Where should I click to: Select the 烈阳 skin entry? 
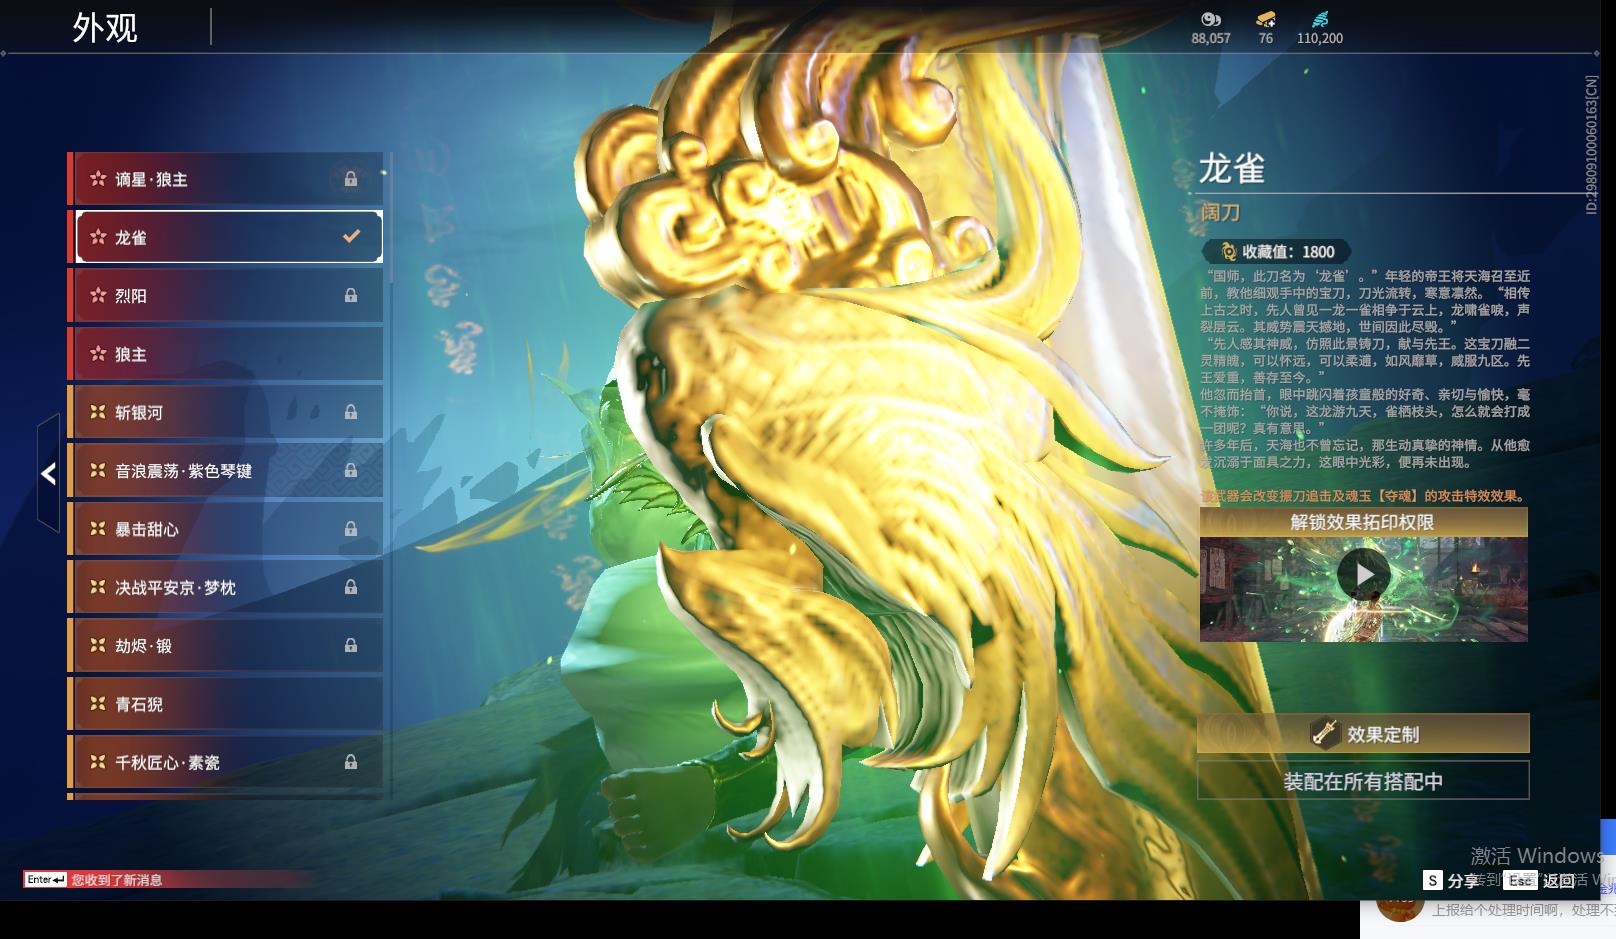tap(227, 295)
